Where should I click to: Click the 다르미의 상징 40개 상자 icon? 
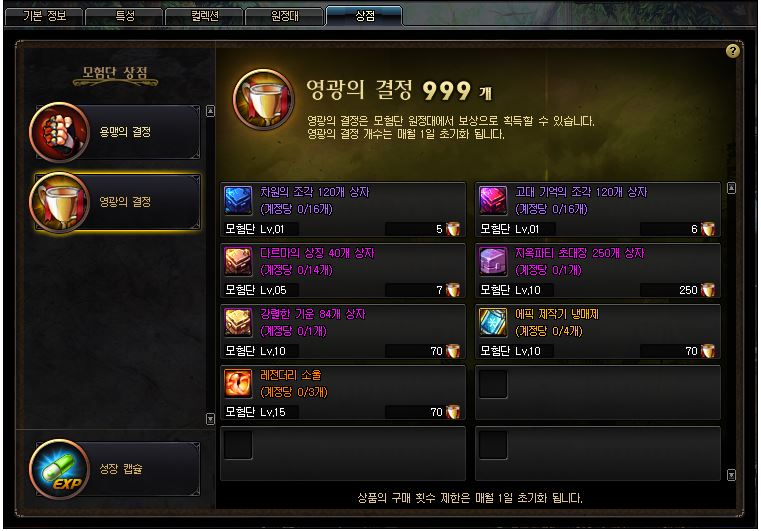238,261
